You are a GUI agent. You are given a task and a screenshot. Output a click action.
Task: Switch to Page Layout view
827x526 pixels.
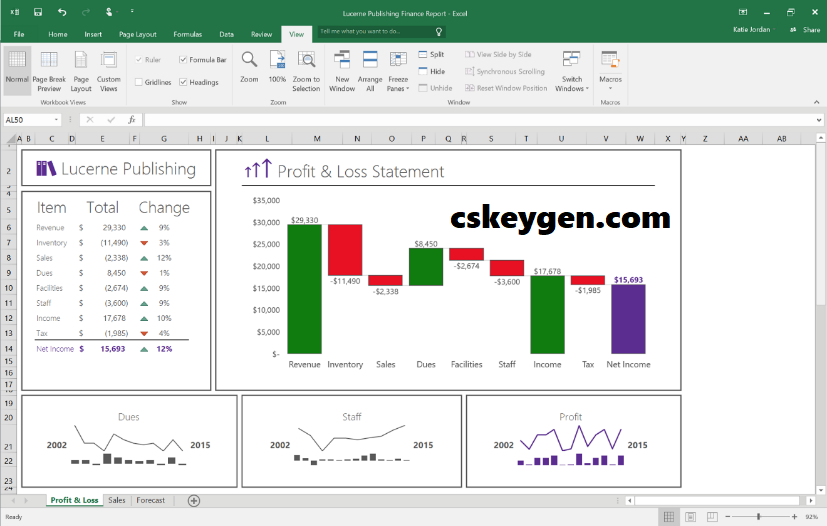tap(81, 71)
